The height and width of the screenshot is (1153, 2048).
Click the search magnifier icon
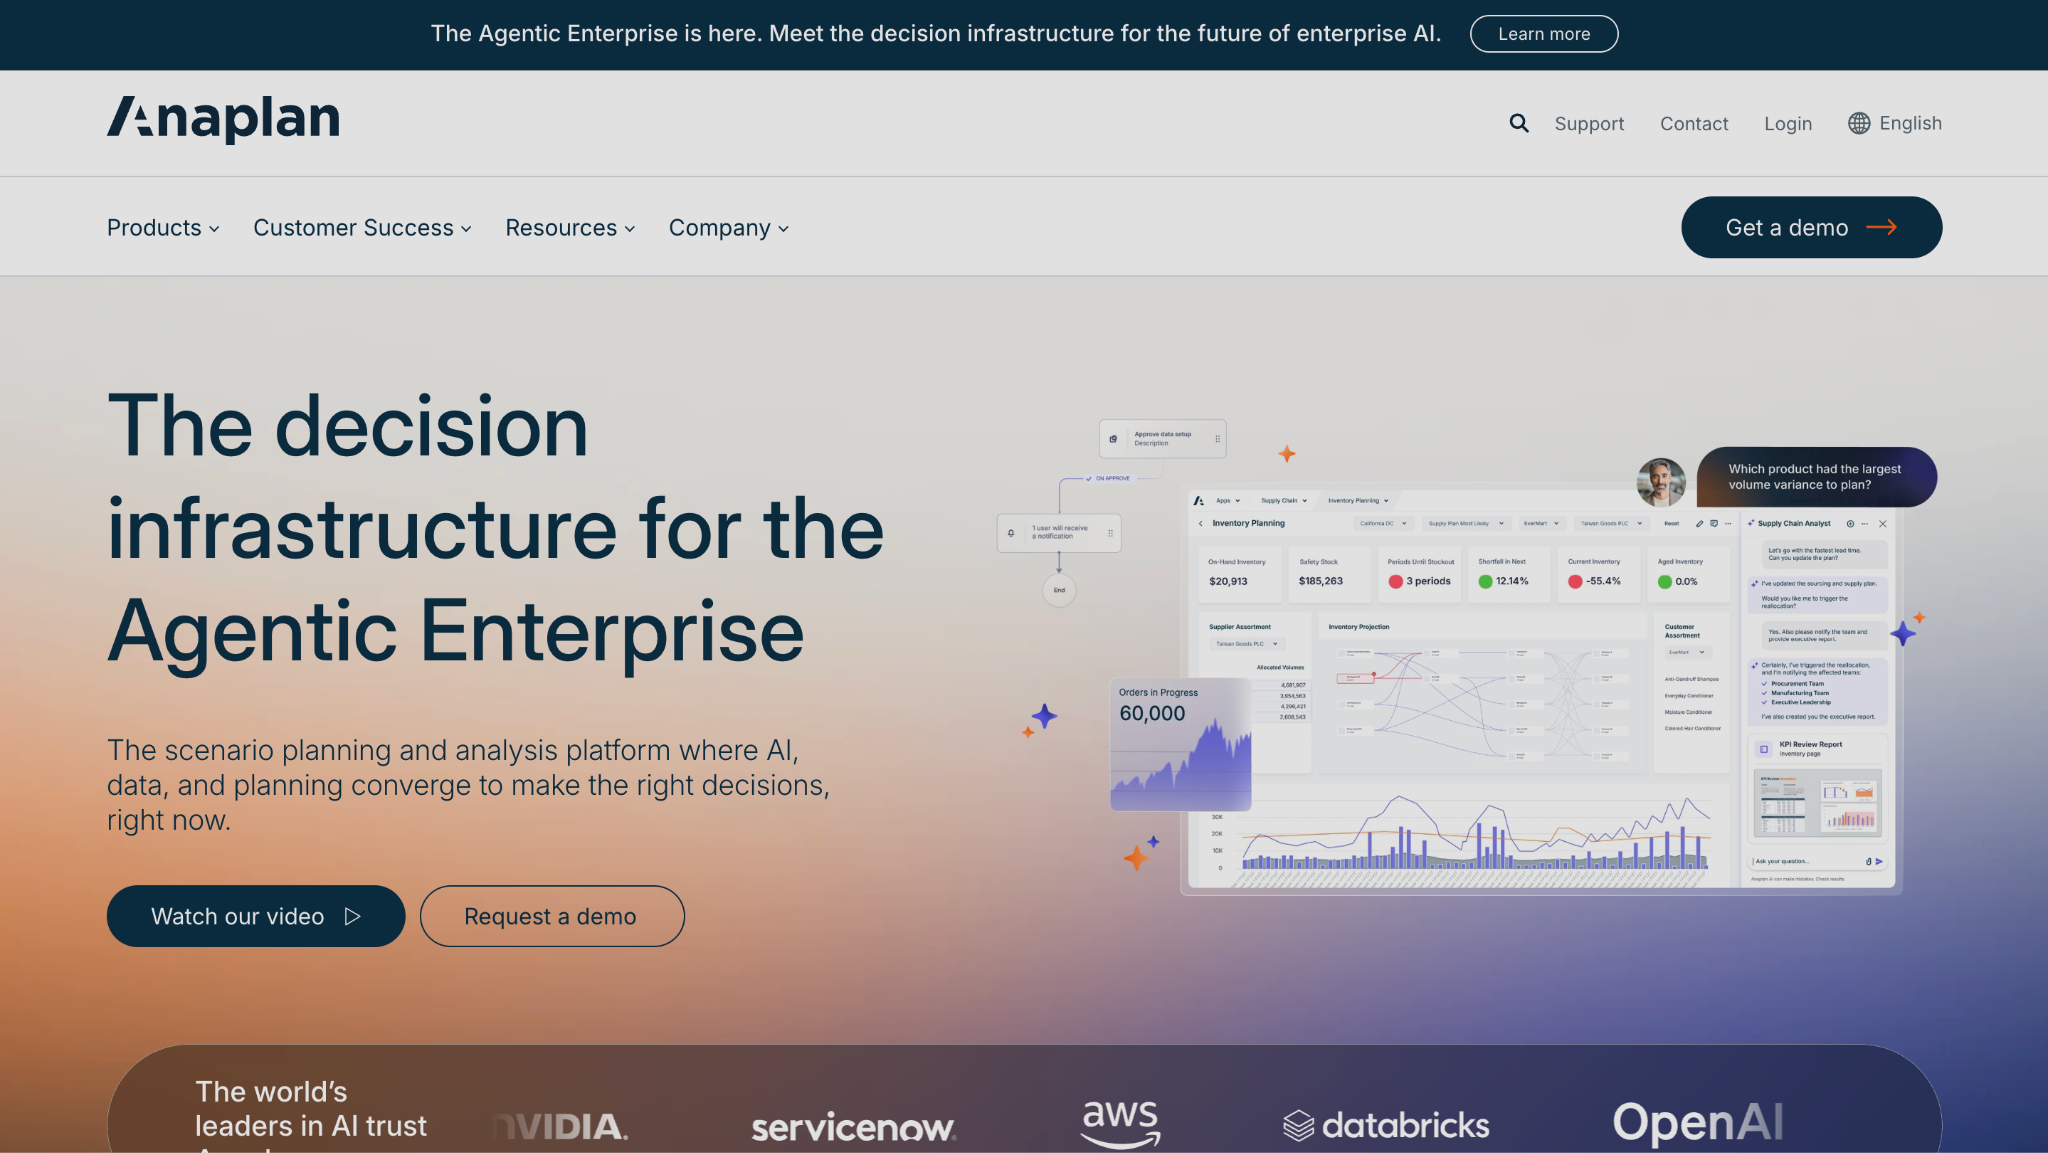[x=1519, y=123]
